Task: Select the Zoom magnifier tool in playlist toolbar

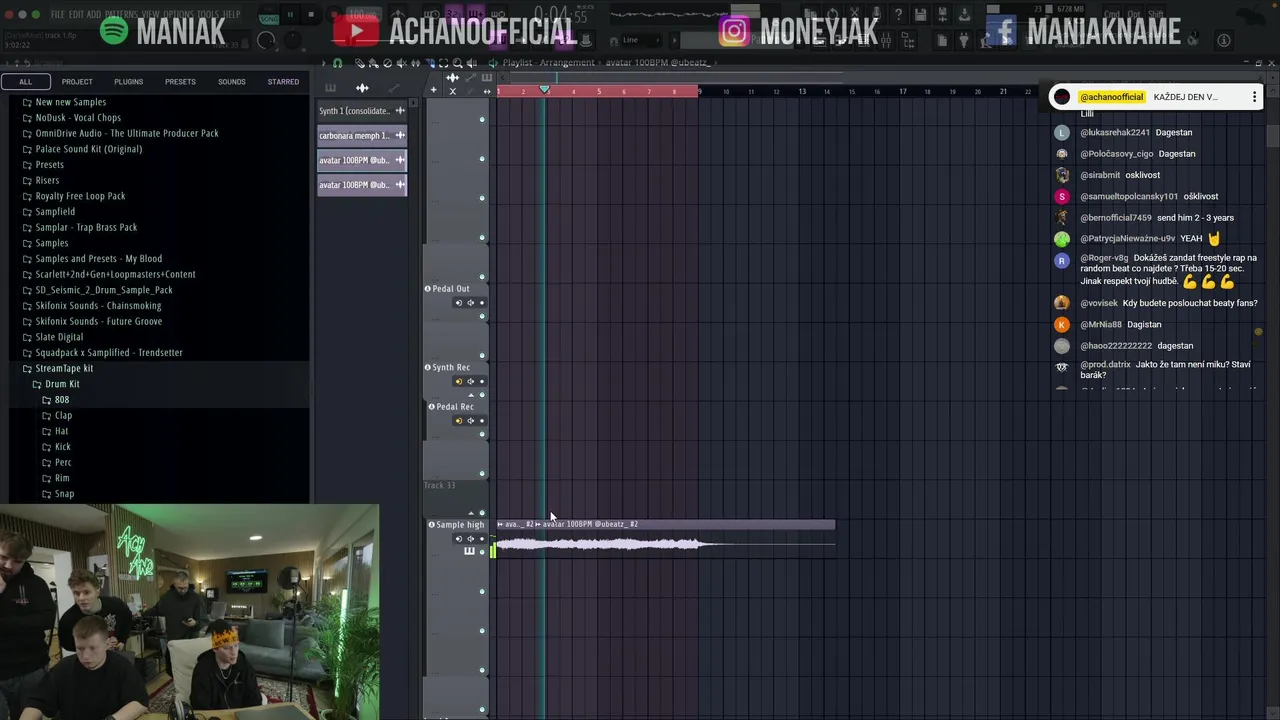Action: click(457, 63)
